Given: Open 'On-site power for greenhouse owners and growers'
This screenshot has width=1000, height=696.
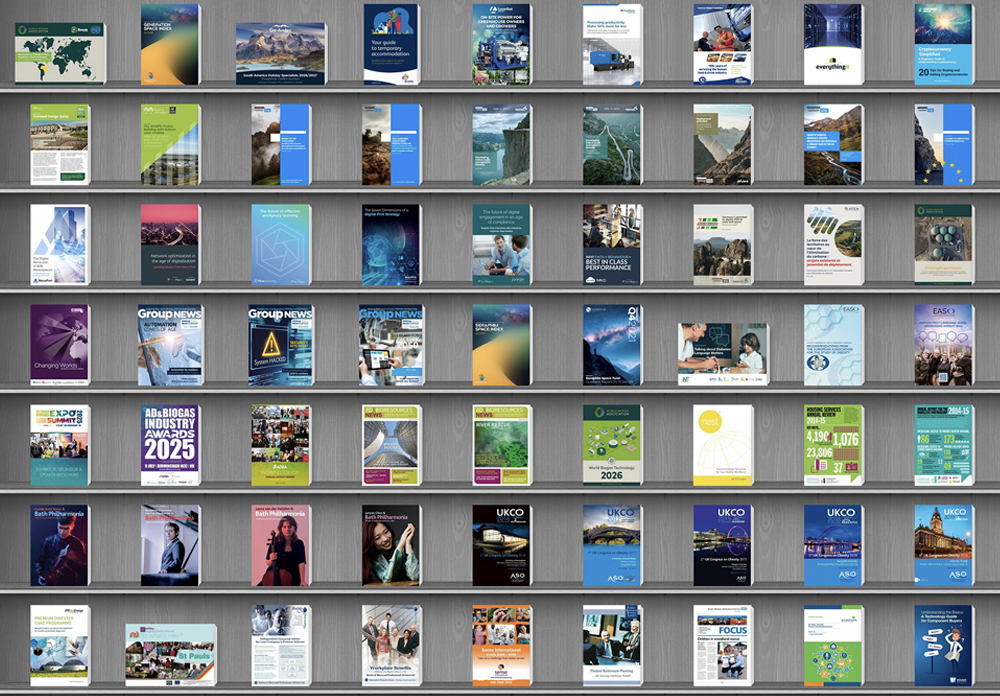Looking at the screenshot, I should tap(502, 45).
